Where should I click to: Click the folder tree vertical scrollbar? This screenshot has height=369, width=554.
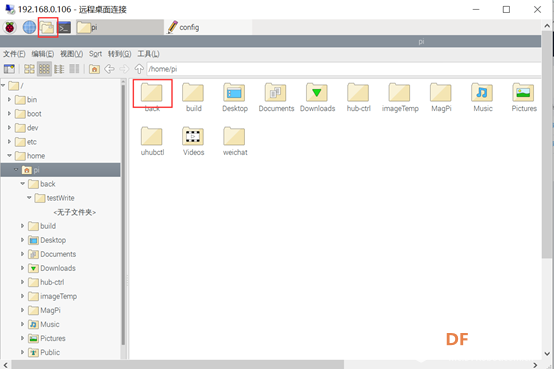click(123, 214)
